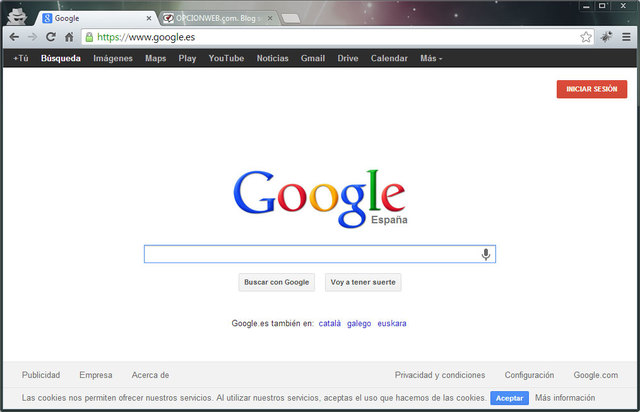Image resolution: width=640 pixels, height=412 pixels.
Task: Click Voy a tener suerte button
Action: [363, 282]
